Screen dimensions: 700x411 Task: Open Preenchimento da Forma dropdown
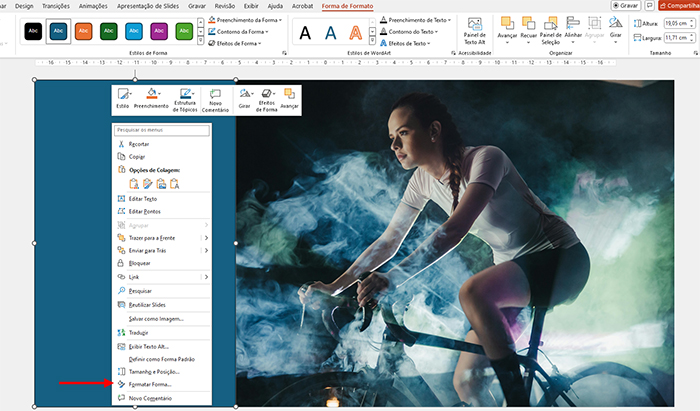(x=245, y=20)
